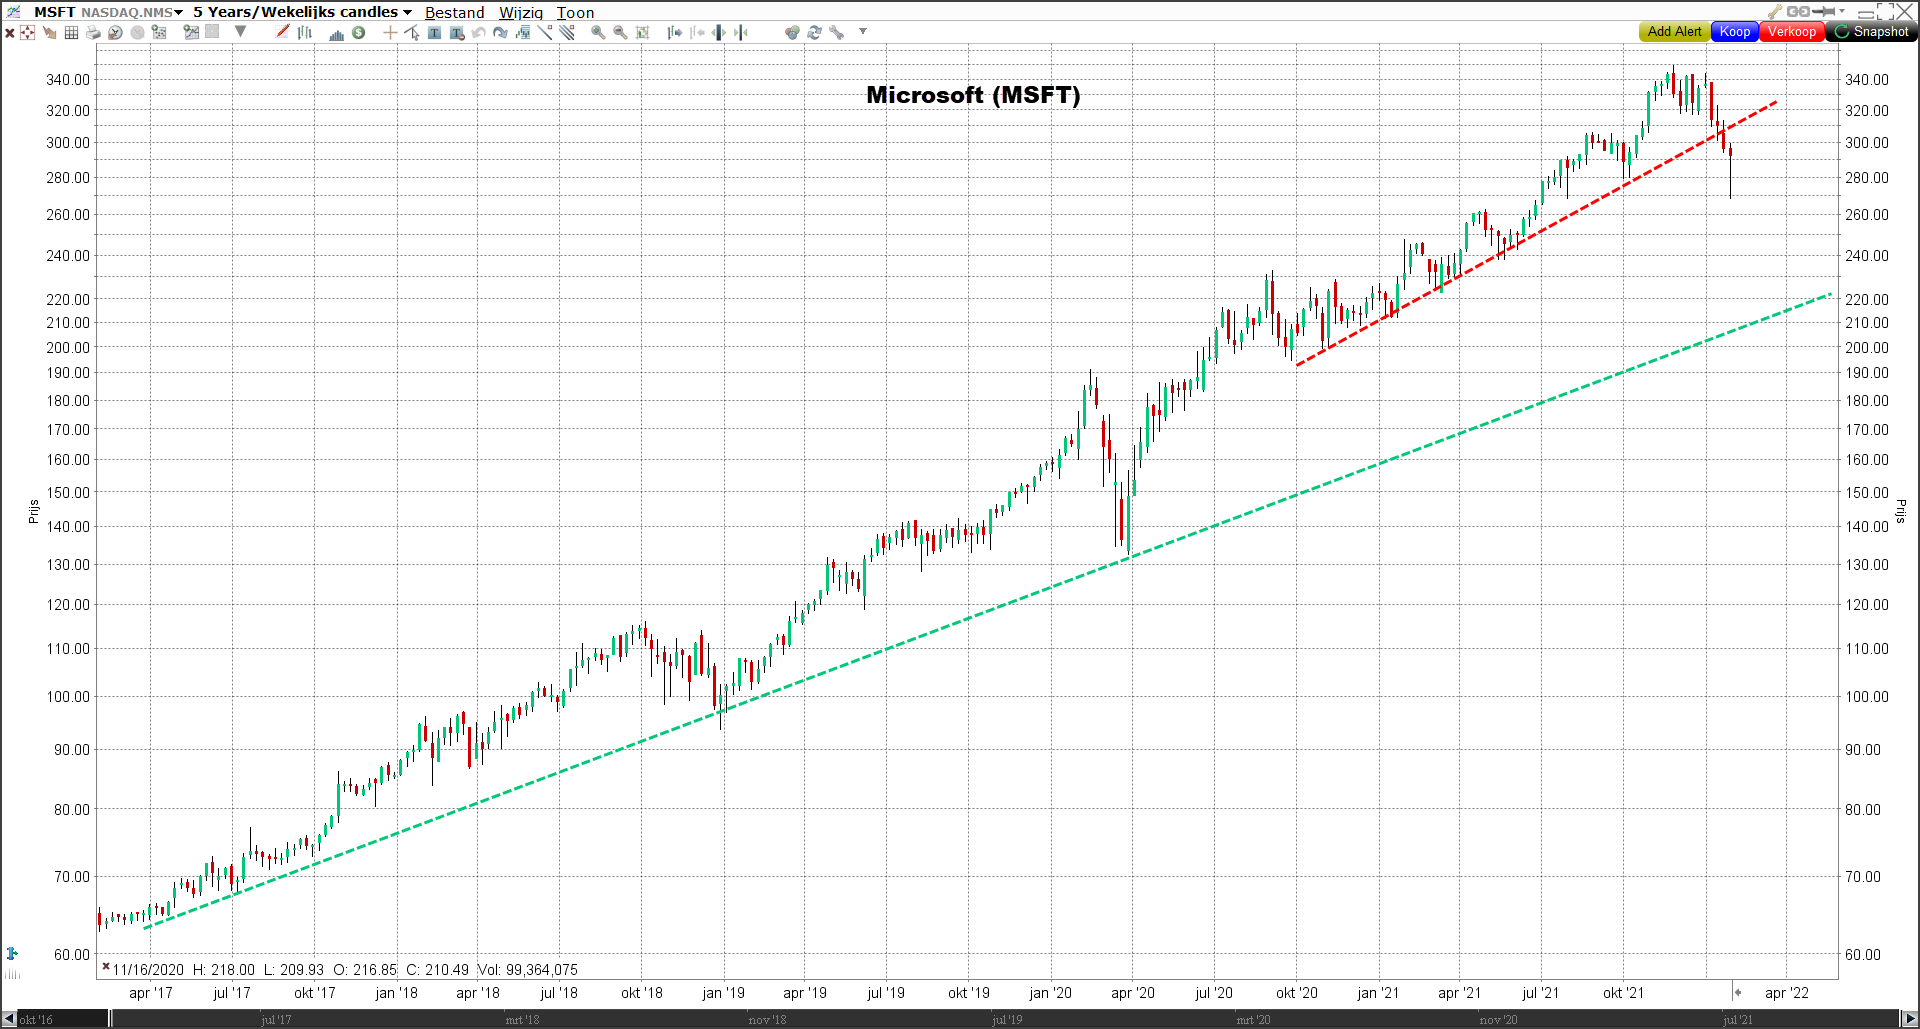Click the red X delete icon in toolbar
The width and height of the screenshot is (1920, 1029).
click(x=10, y=33)
